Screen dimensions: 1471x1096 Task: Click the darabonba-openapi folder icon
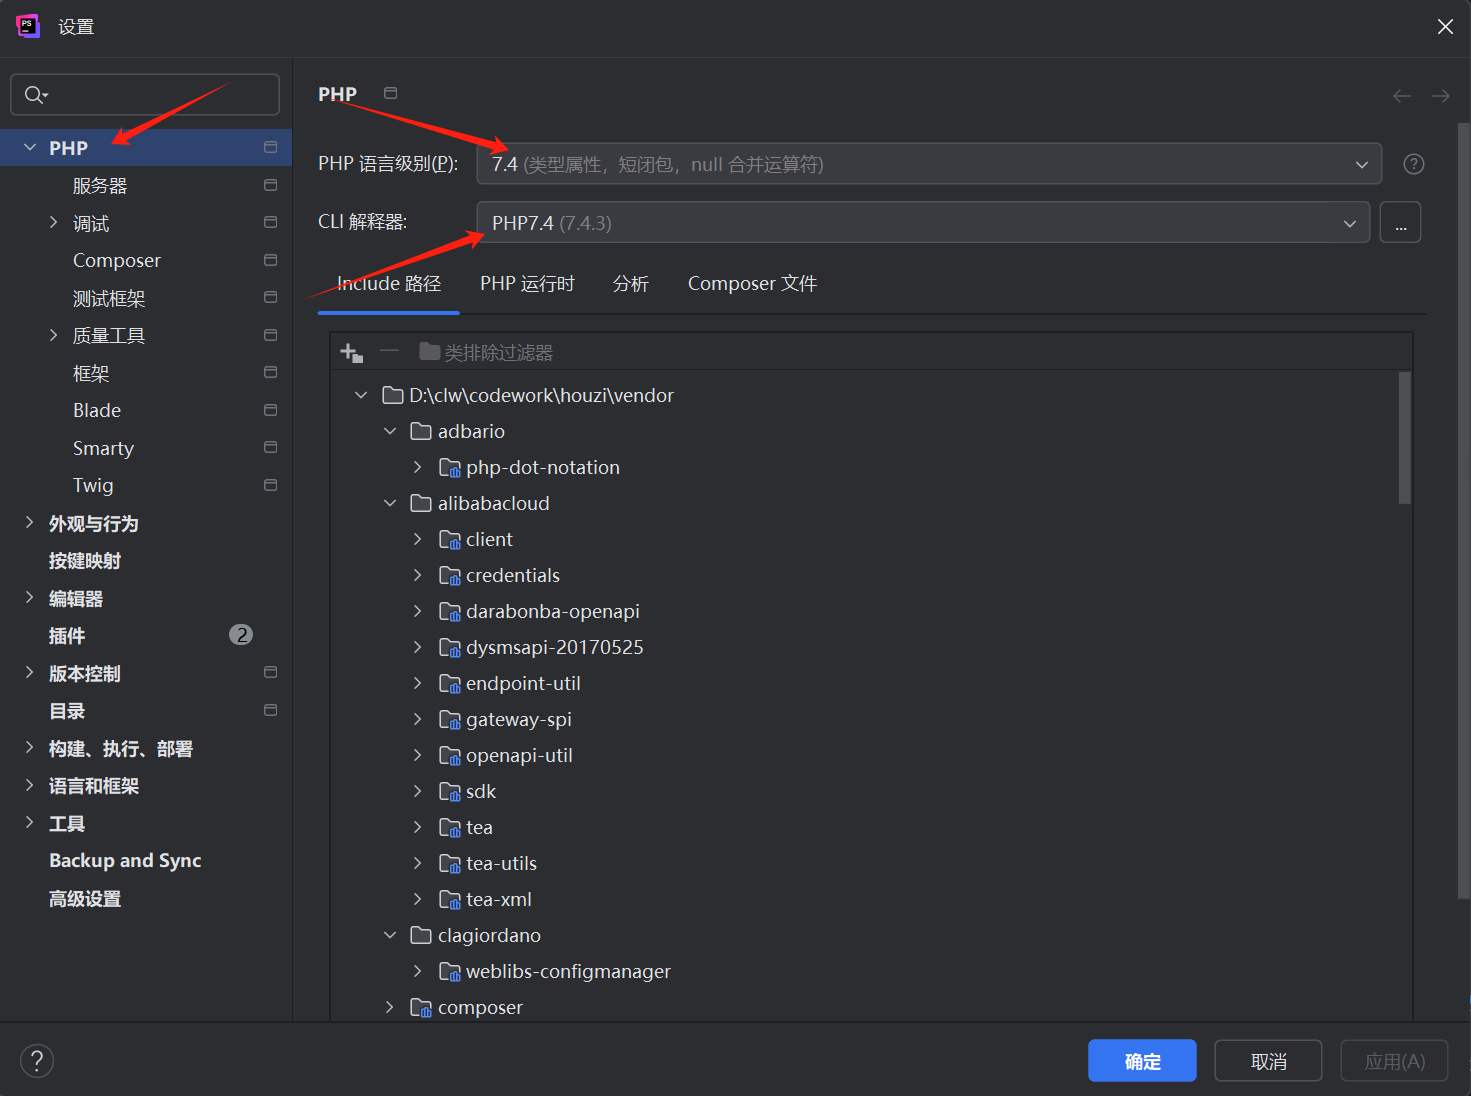450,611
